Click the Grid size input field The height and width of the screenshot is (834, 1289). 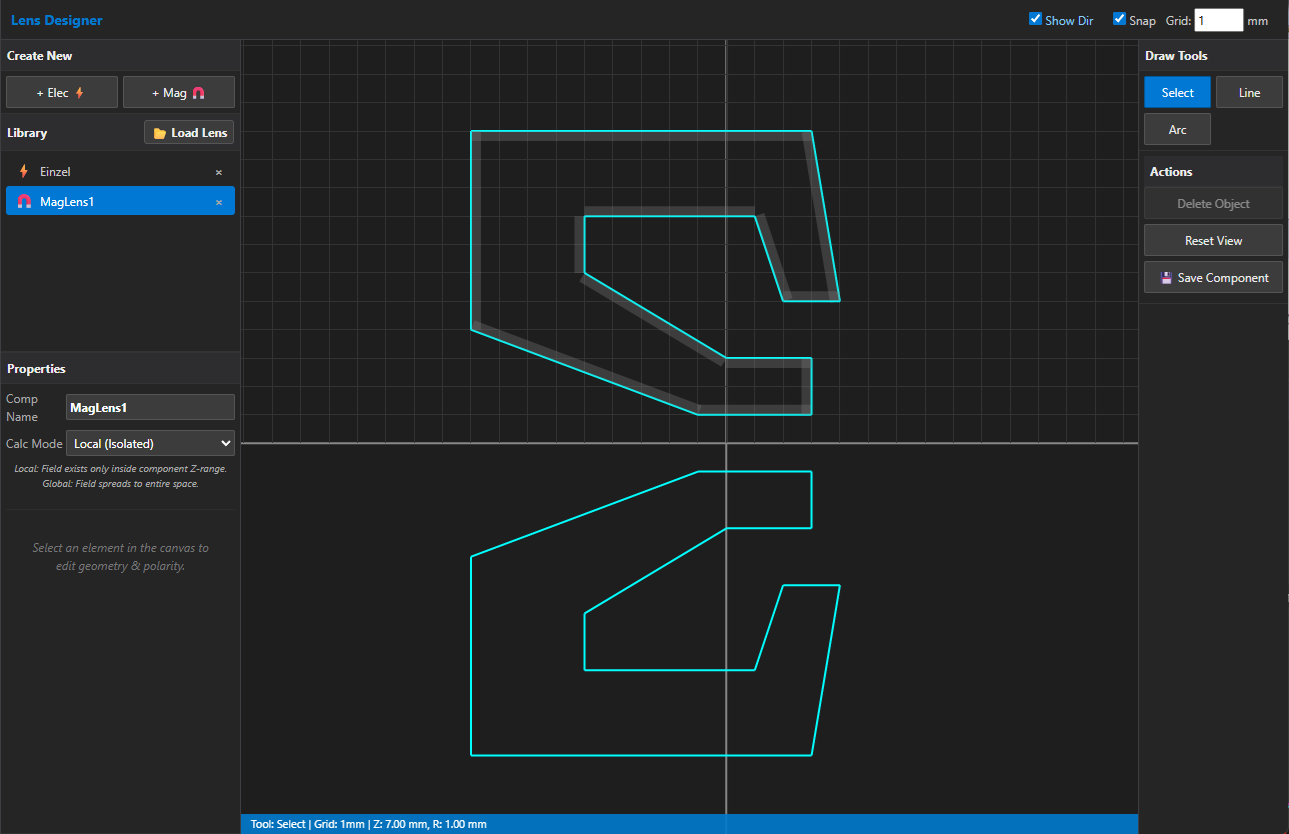(x=1217, y=20)
